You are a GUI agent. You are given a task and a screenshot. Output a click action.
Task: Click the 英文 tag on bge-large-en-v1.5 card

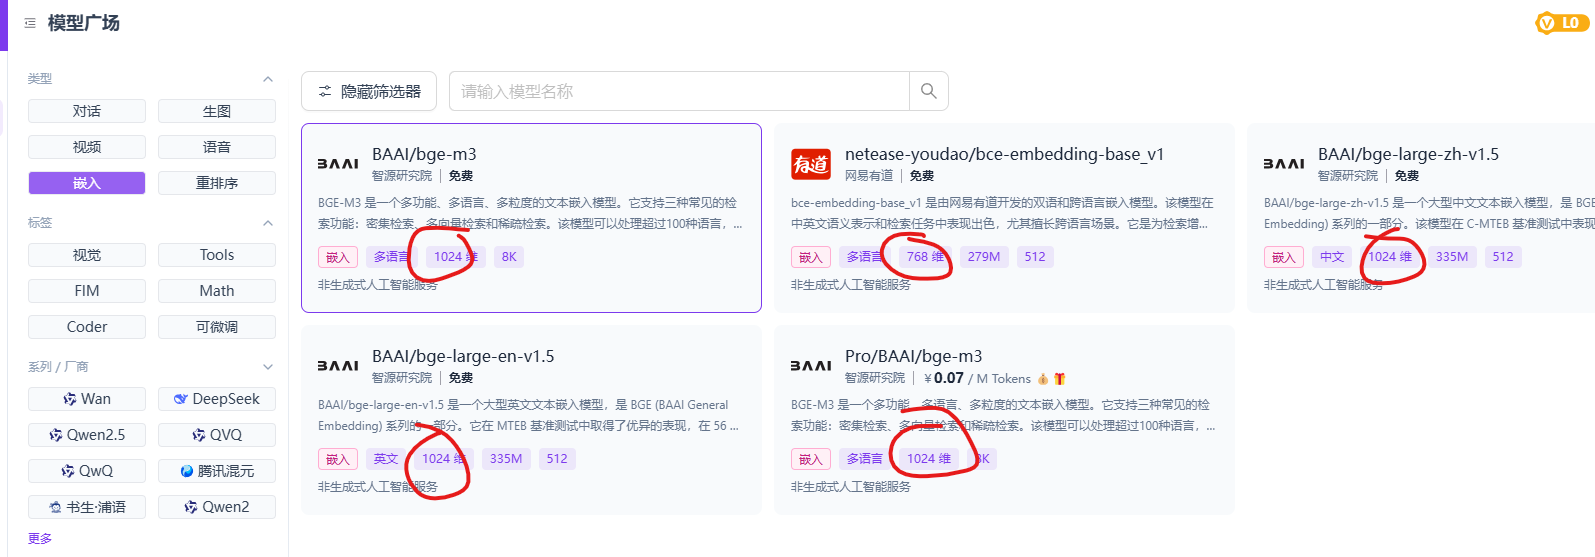386,459
